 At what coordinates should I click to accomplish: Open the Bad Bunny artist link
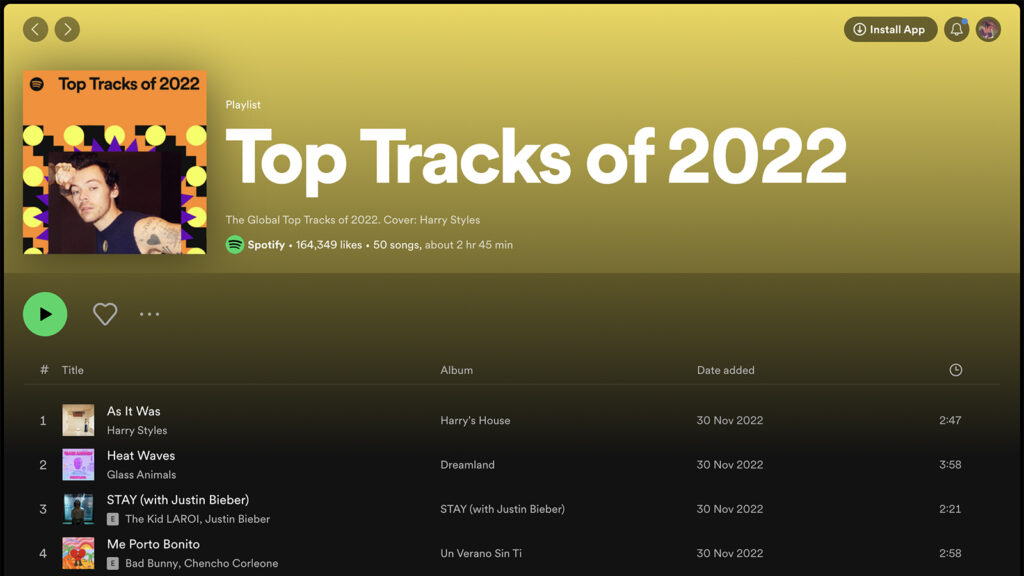151,564
